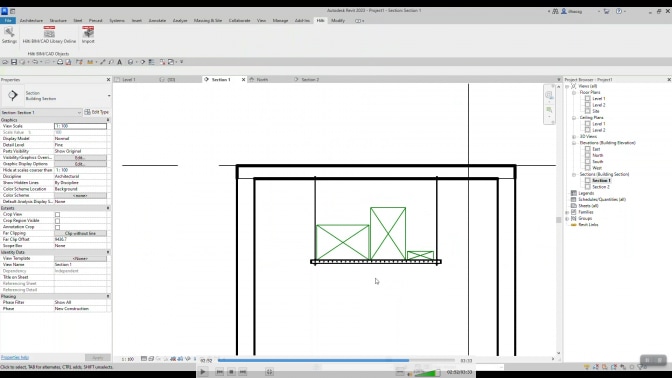Collapse the Ceiling Plans tree node
672x378 pixels.
[x=574, y=117]
